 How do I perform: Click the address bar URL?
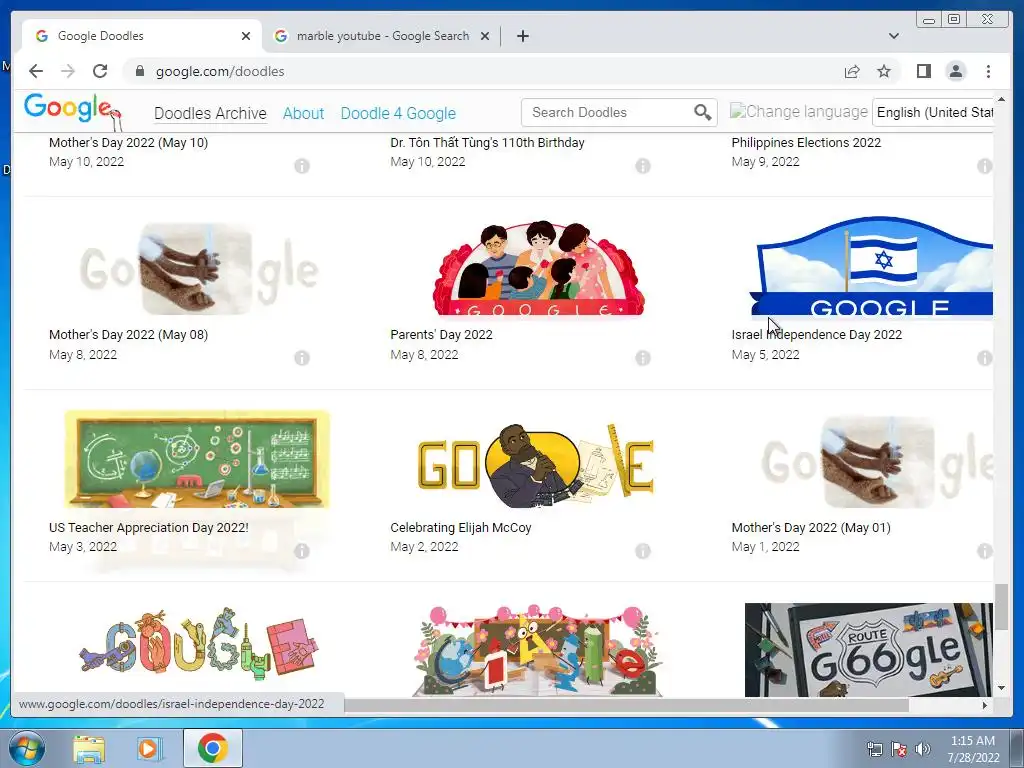click(220, 71)
